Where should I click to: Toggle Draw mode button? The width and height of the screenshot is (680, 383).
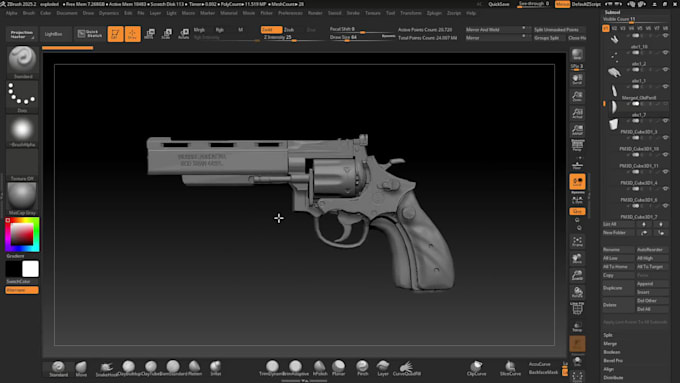[x=133, y=34]
